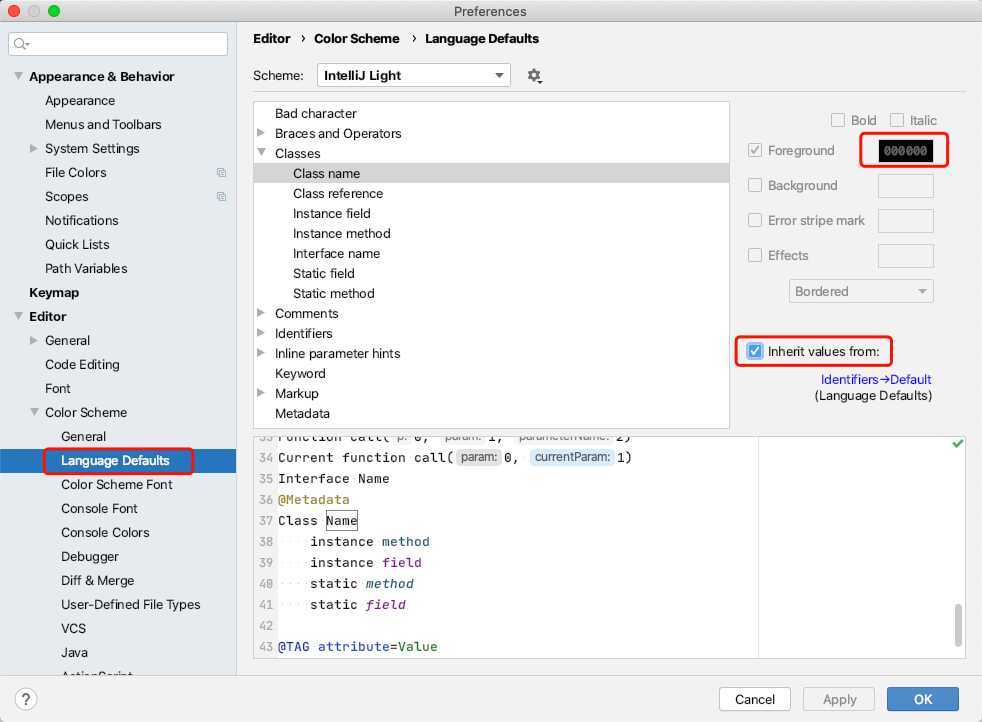Expand the General node under Editor
This screenshot has width=982, height=722.
pos(34,340)
